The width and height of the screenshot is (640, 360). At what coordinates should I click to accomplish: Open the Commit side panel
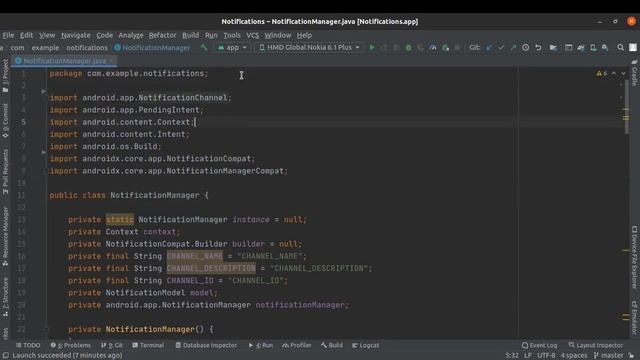click(5, 120)
